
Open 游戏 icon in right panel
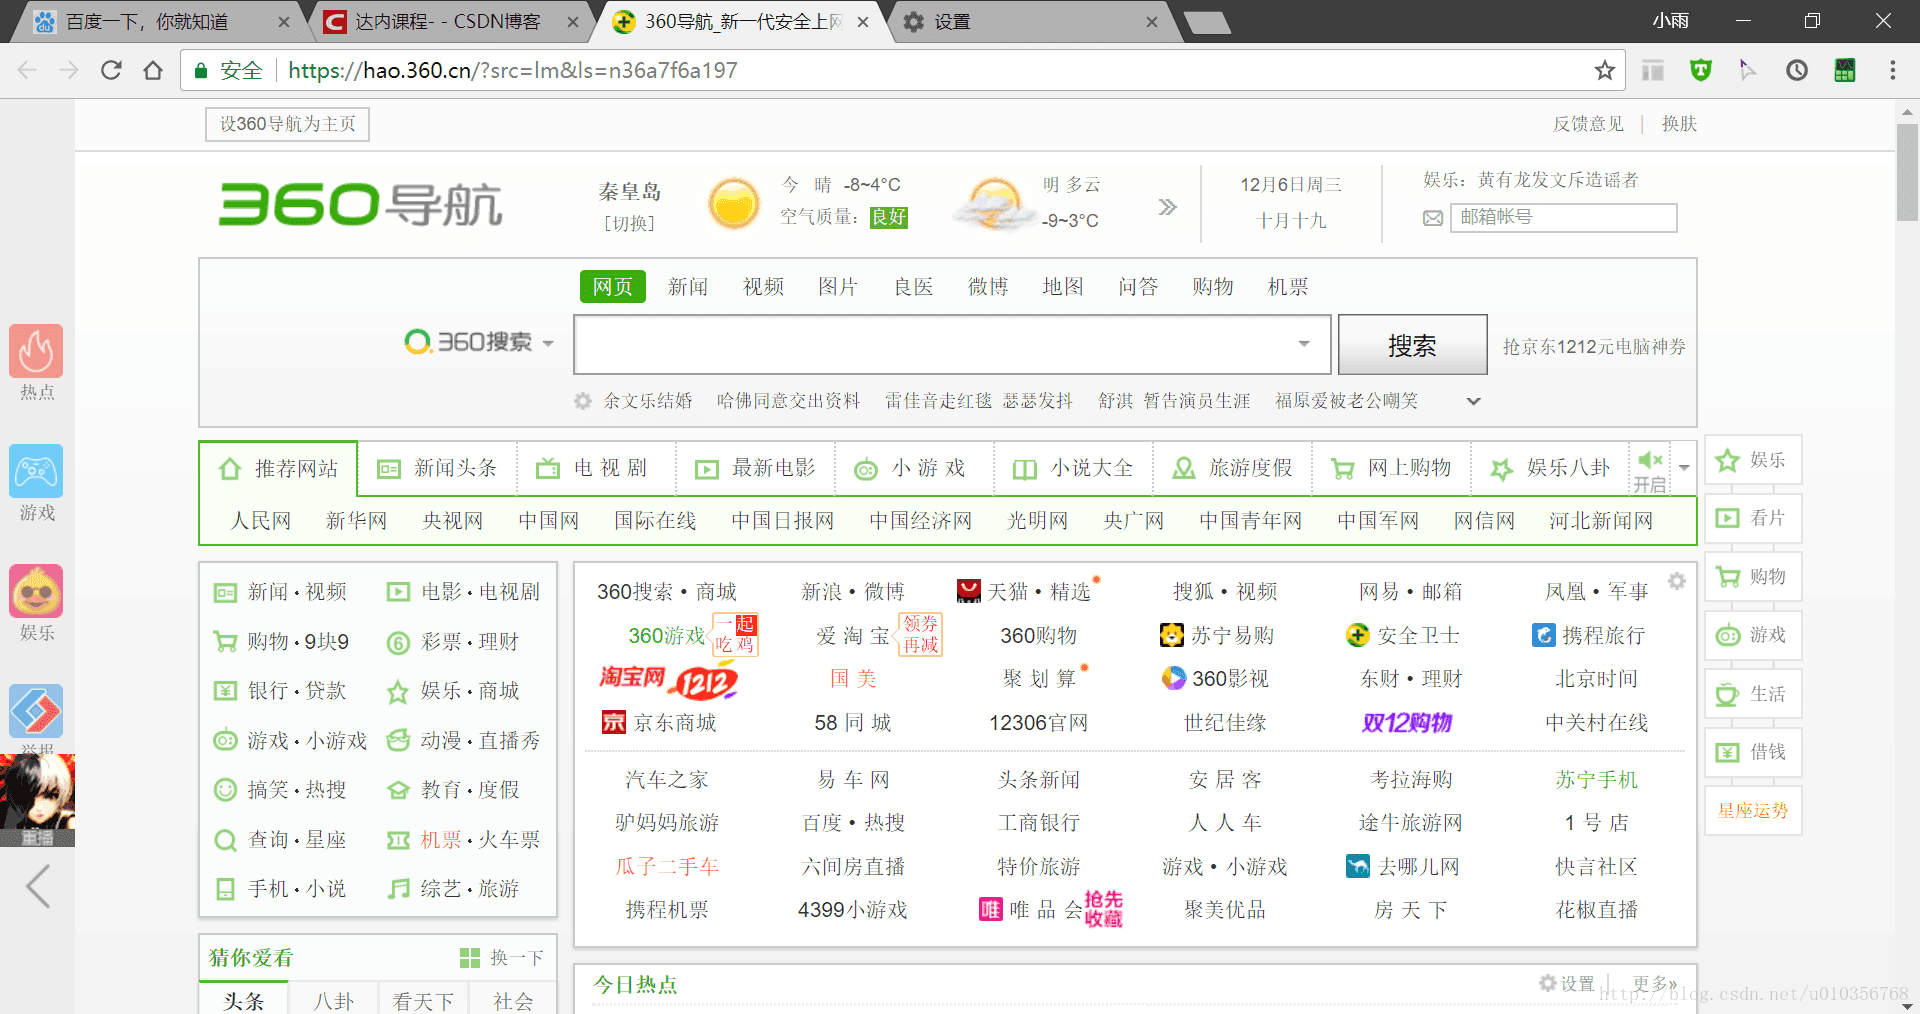coord(1727,635)
